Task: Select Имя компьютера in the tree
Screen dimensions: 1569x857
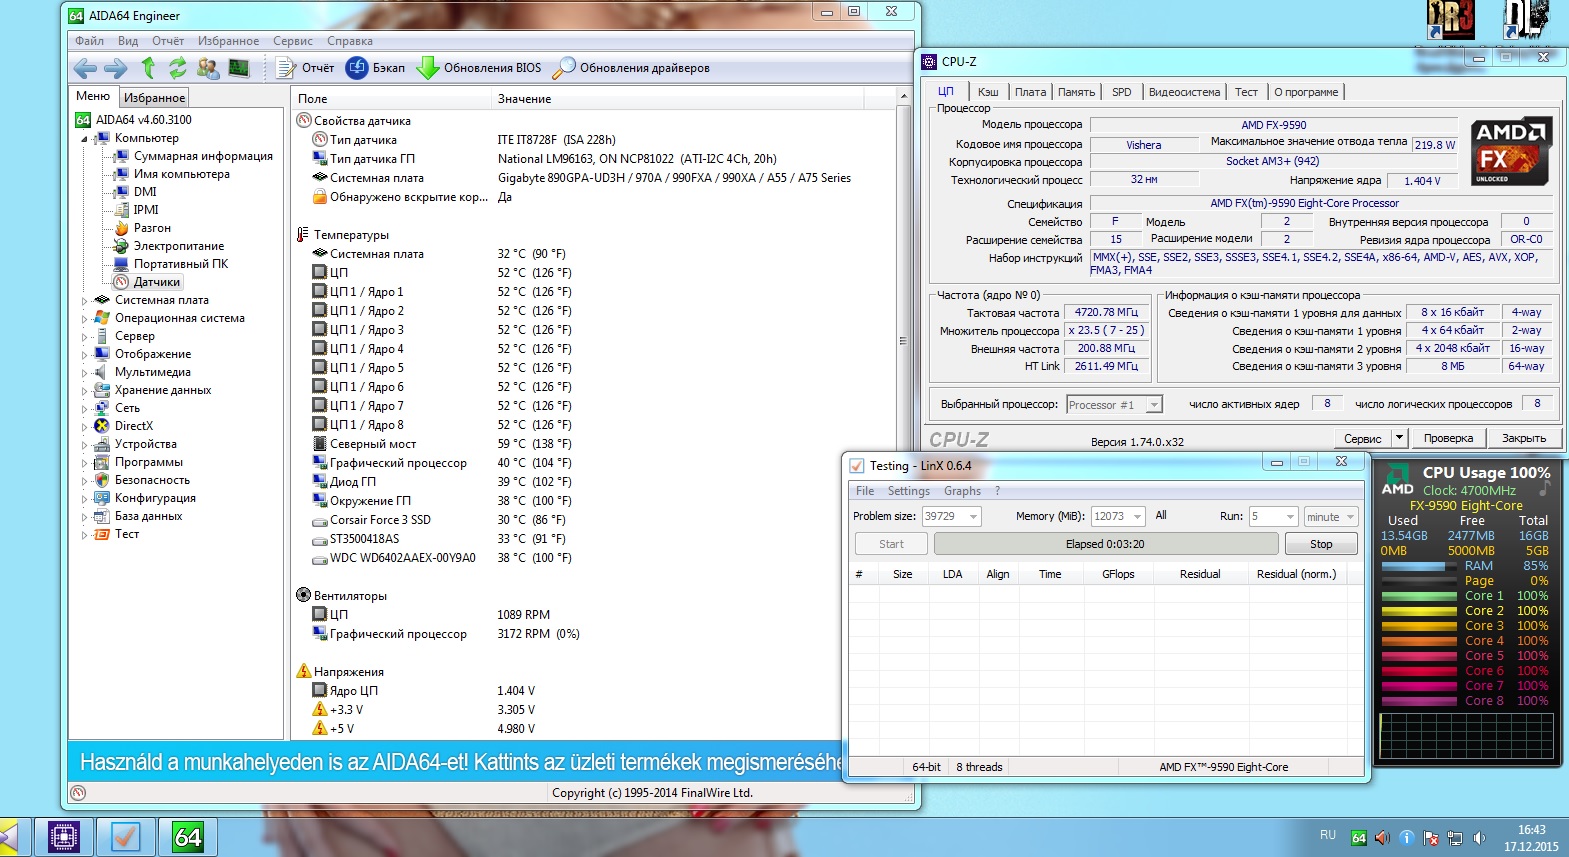Action: (182, 174)
